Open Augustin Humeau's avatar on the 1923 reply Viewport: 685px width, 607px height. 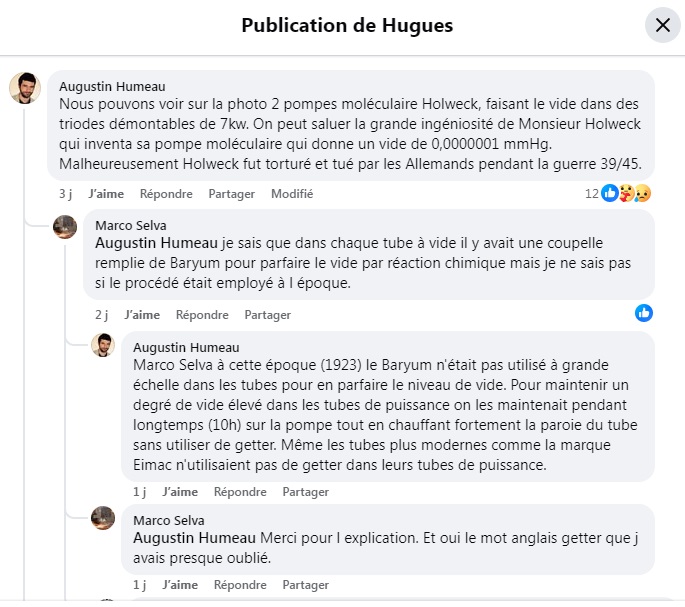(x=103, y=345)
